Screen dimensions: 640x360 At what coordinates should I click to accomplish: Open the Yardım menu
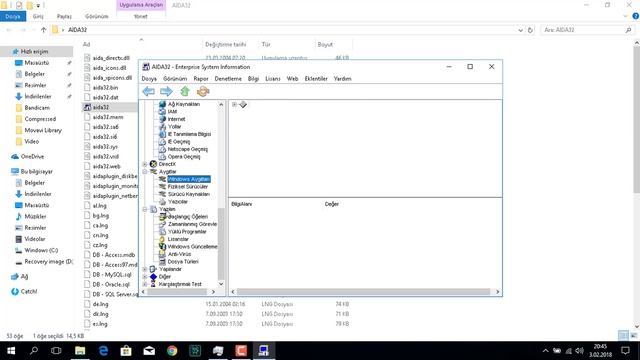[x=342, y=79]
